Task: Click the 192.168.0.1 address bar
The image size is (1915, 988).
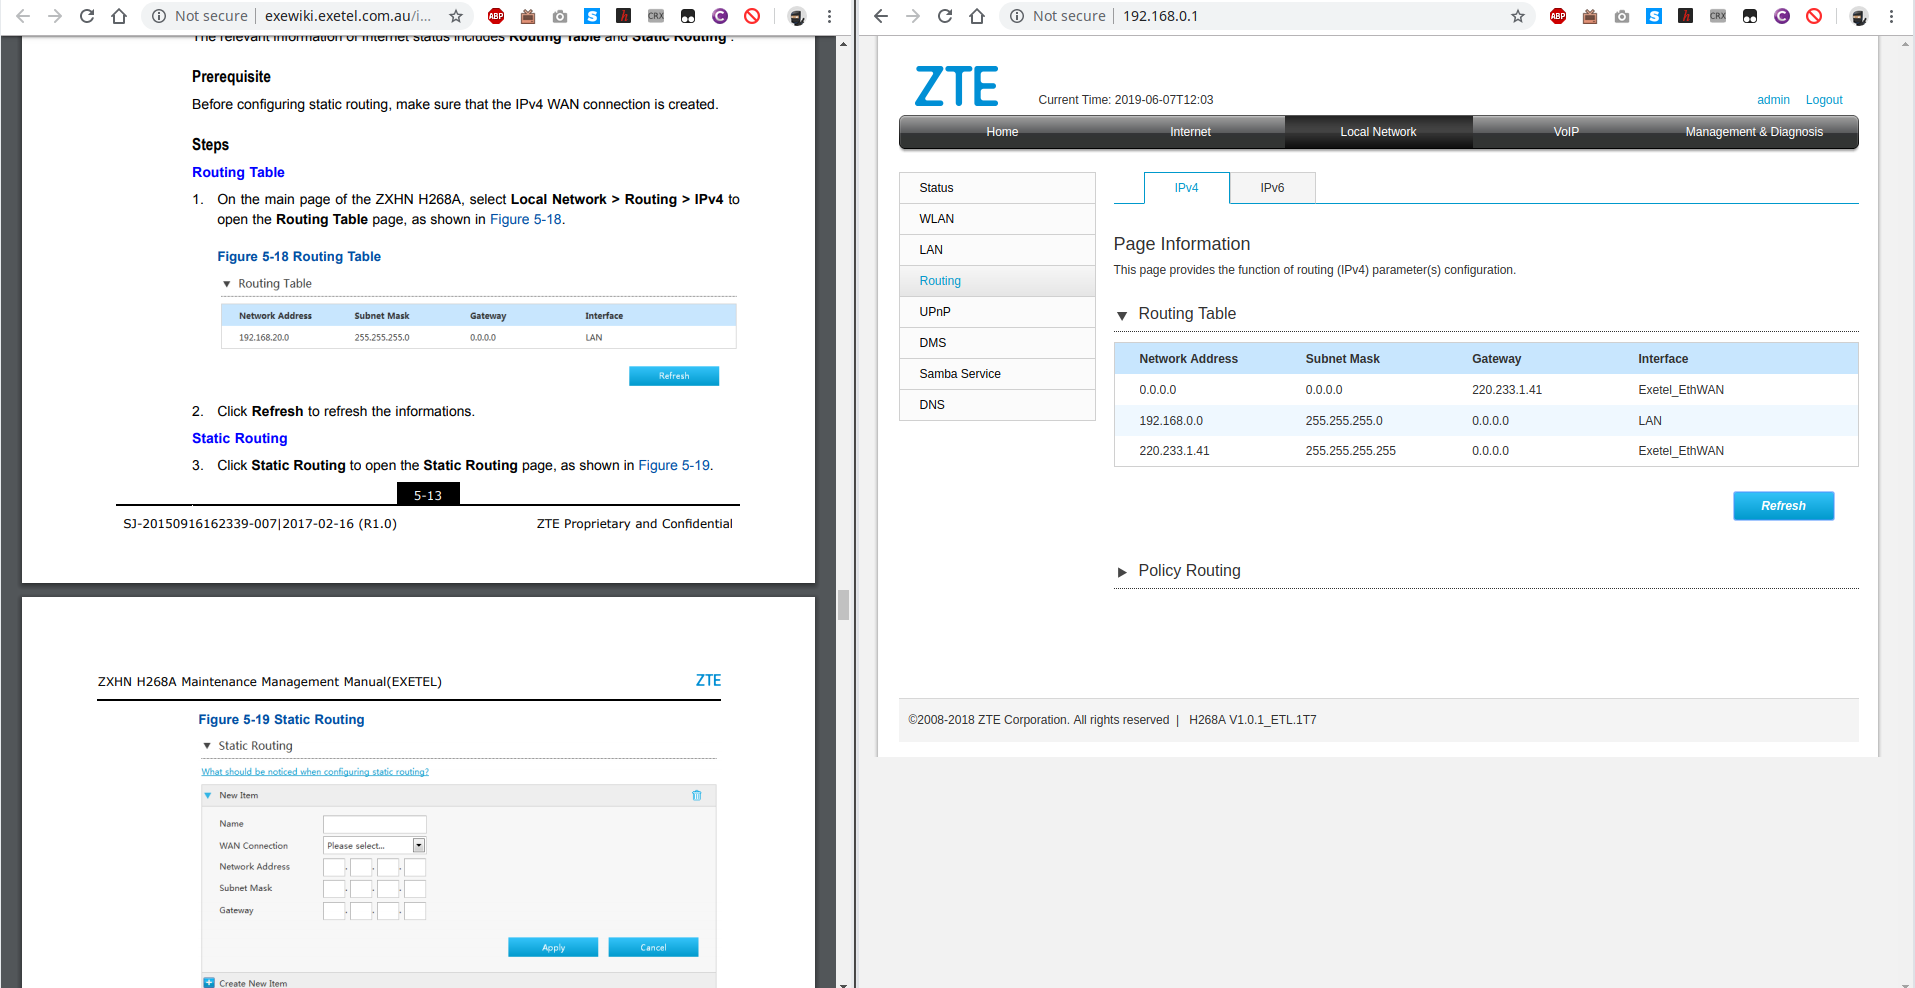Action: tap(1160, 16)
